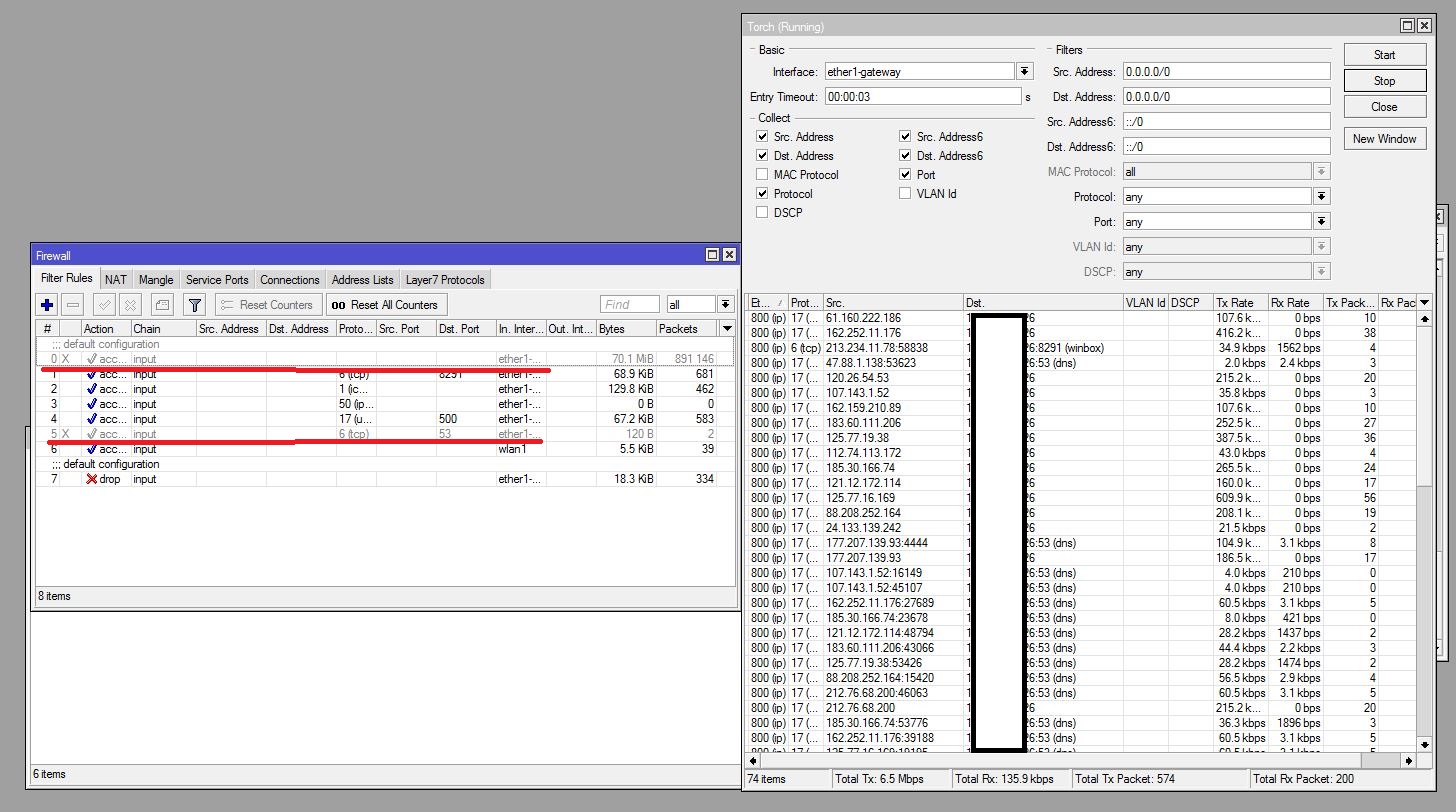Click the Reset All Counters button
The height and width of the screenshot is (812, 1456).
(385, 305)
